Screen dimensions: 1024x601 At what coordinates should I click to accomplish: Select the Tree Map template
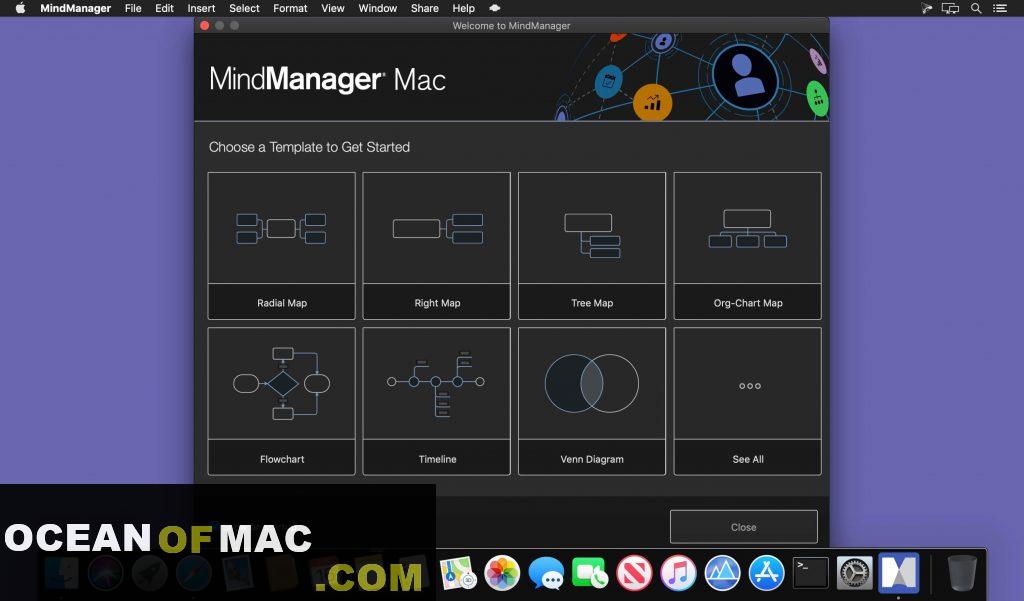coord(592,246)
